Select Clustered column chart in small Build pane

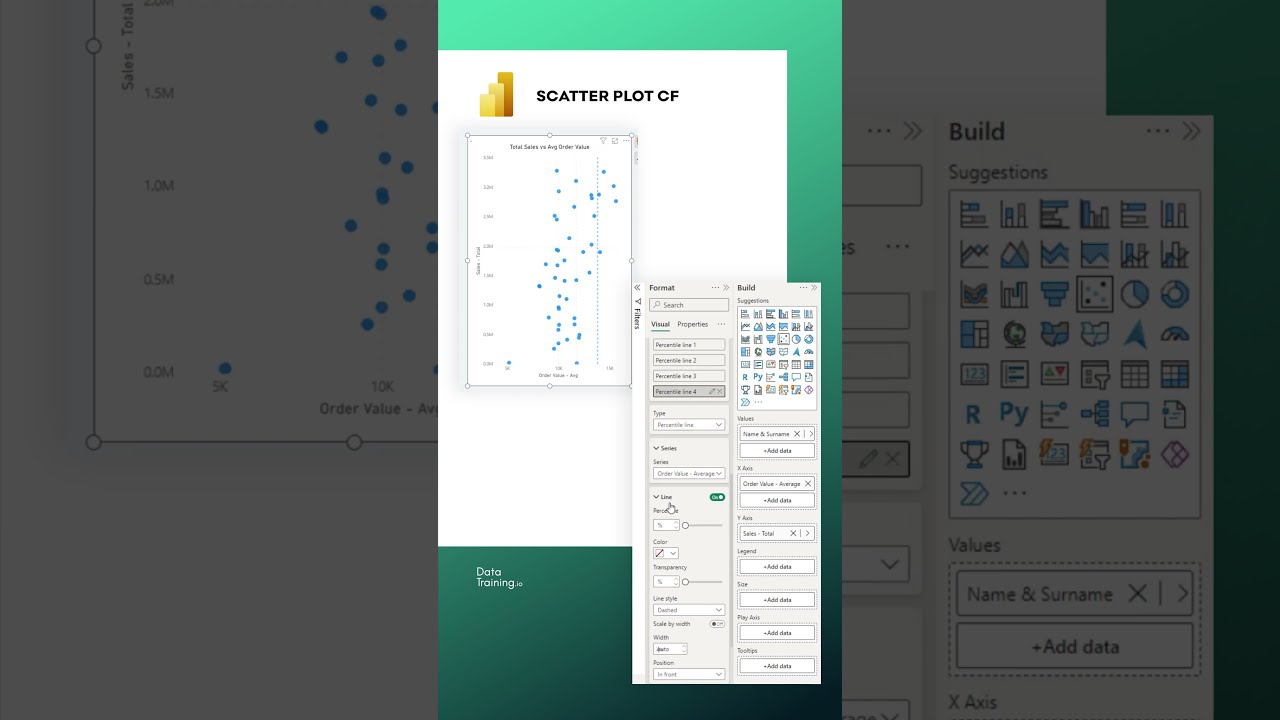783,314
